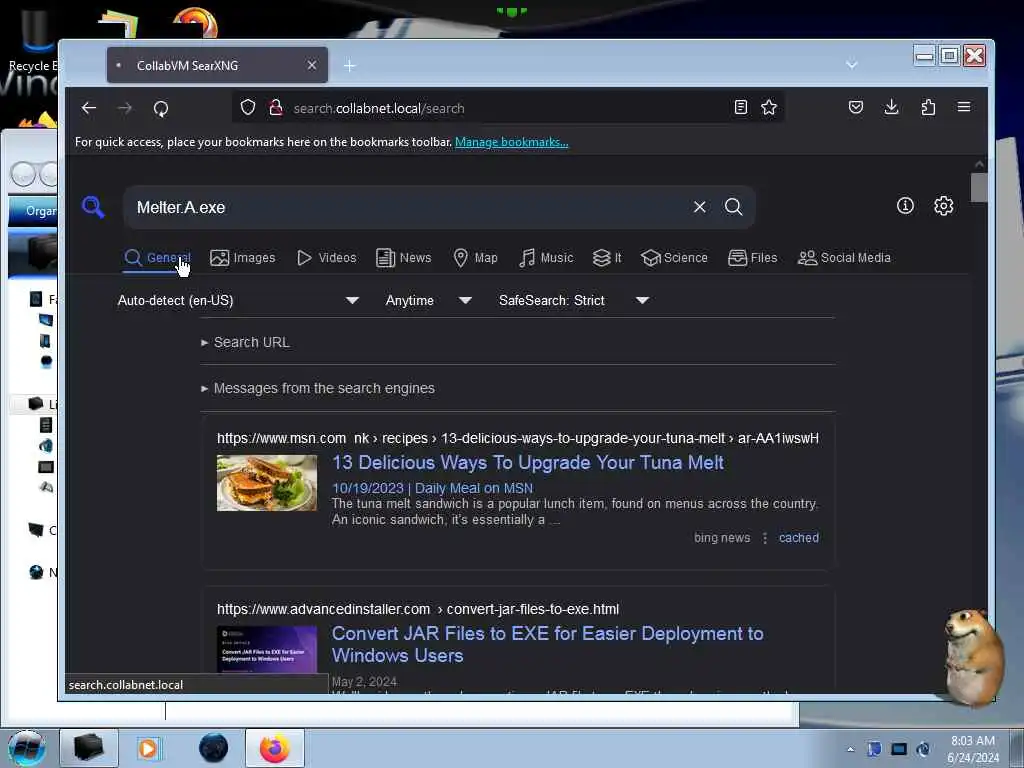Image resolution: width=1024 pixels, height=768 pixels.
Task: Close the CollabVM SearXNG tab
Action: click(312, 65)
